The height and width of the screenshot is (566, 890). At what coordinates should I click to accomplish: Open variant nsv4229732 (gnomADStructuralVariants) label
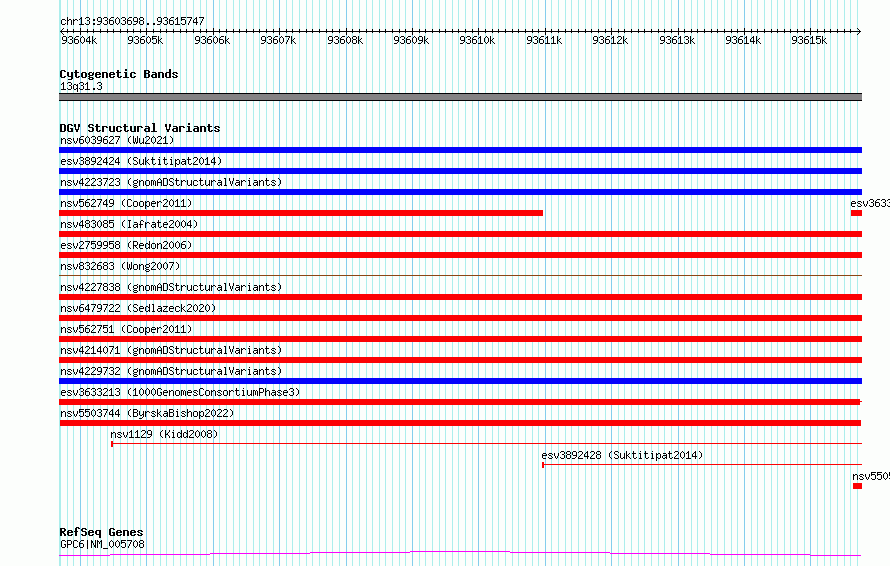pos(171,371)
